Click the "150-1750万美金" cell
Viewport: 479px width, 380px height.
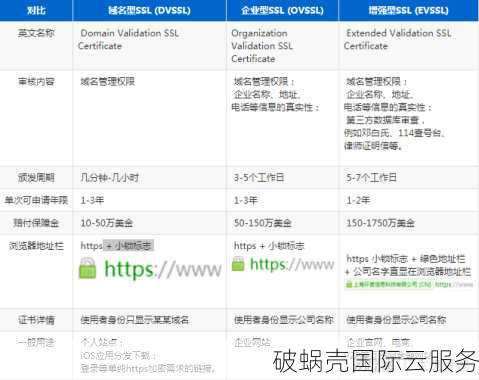click(380, 223)
